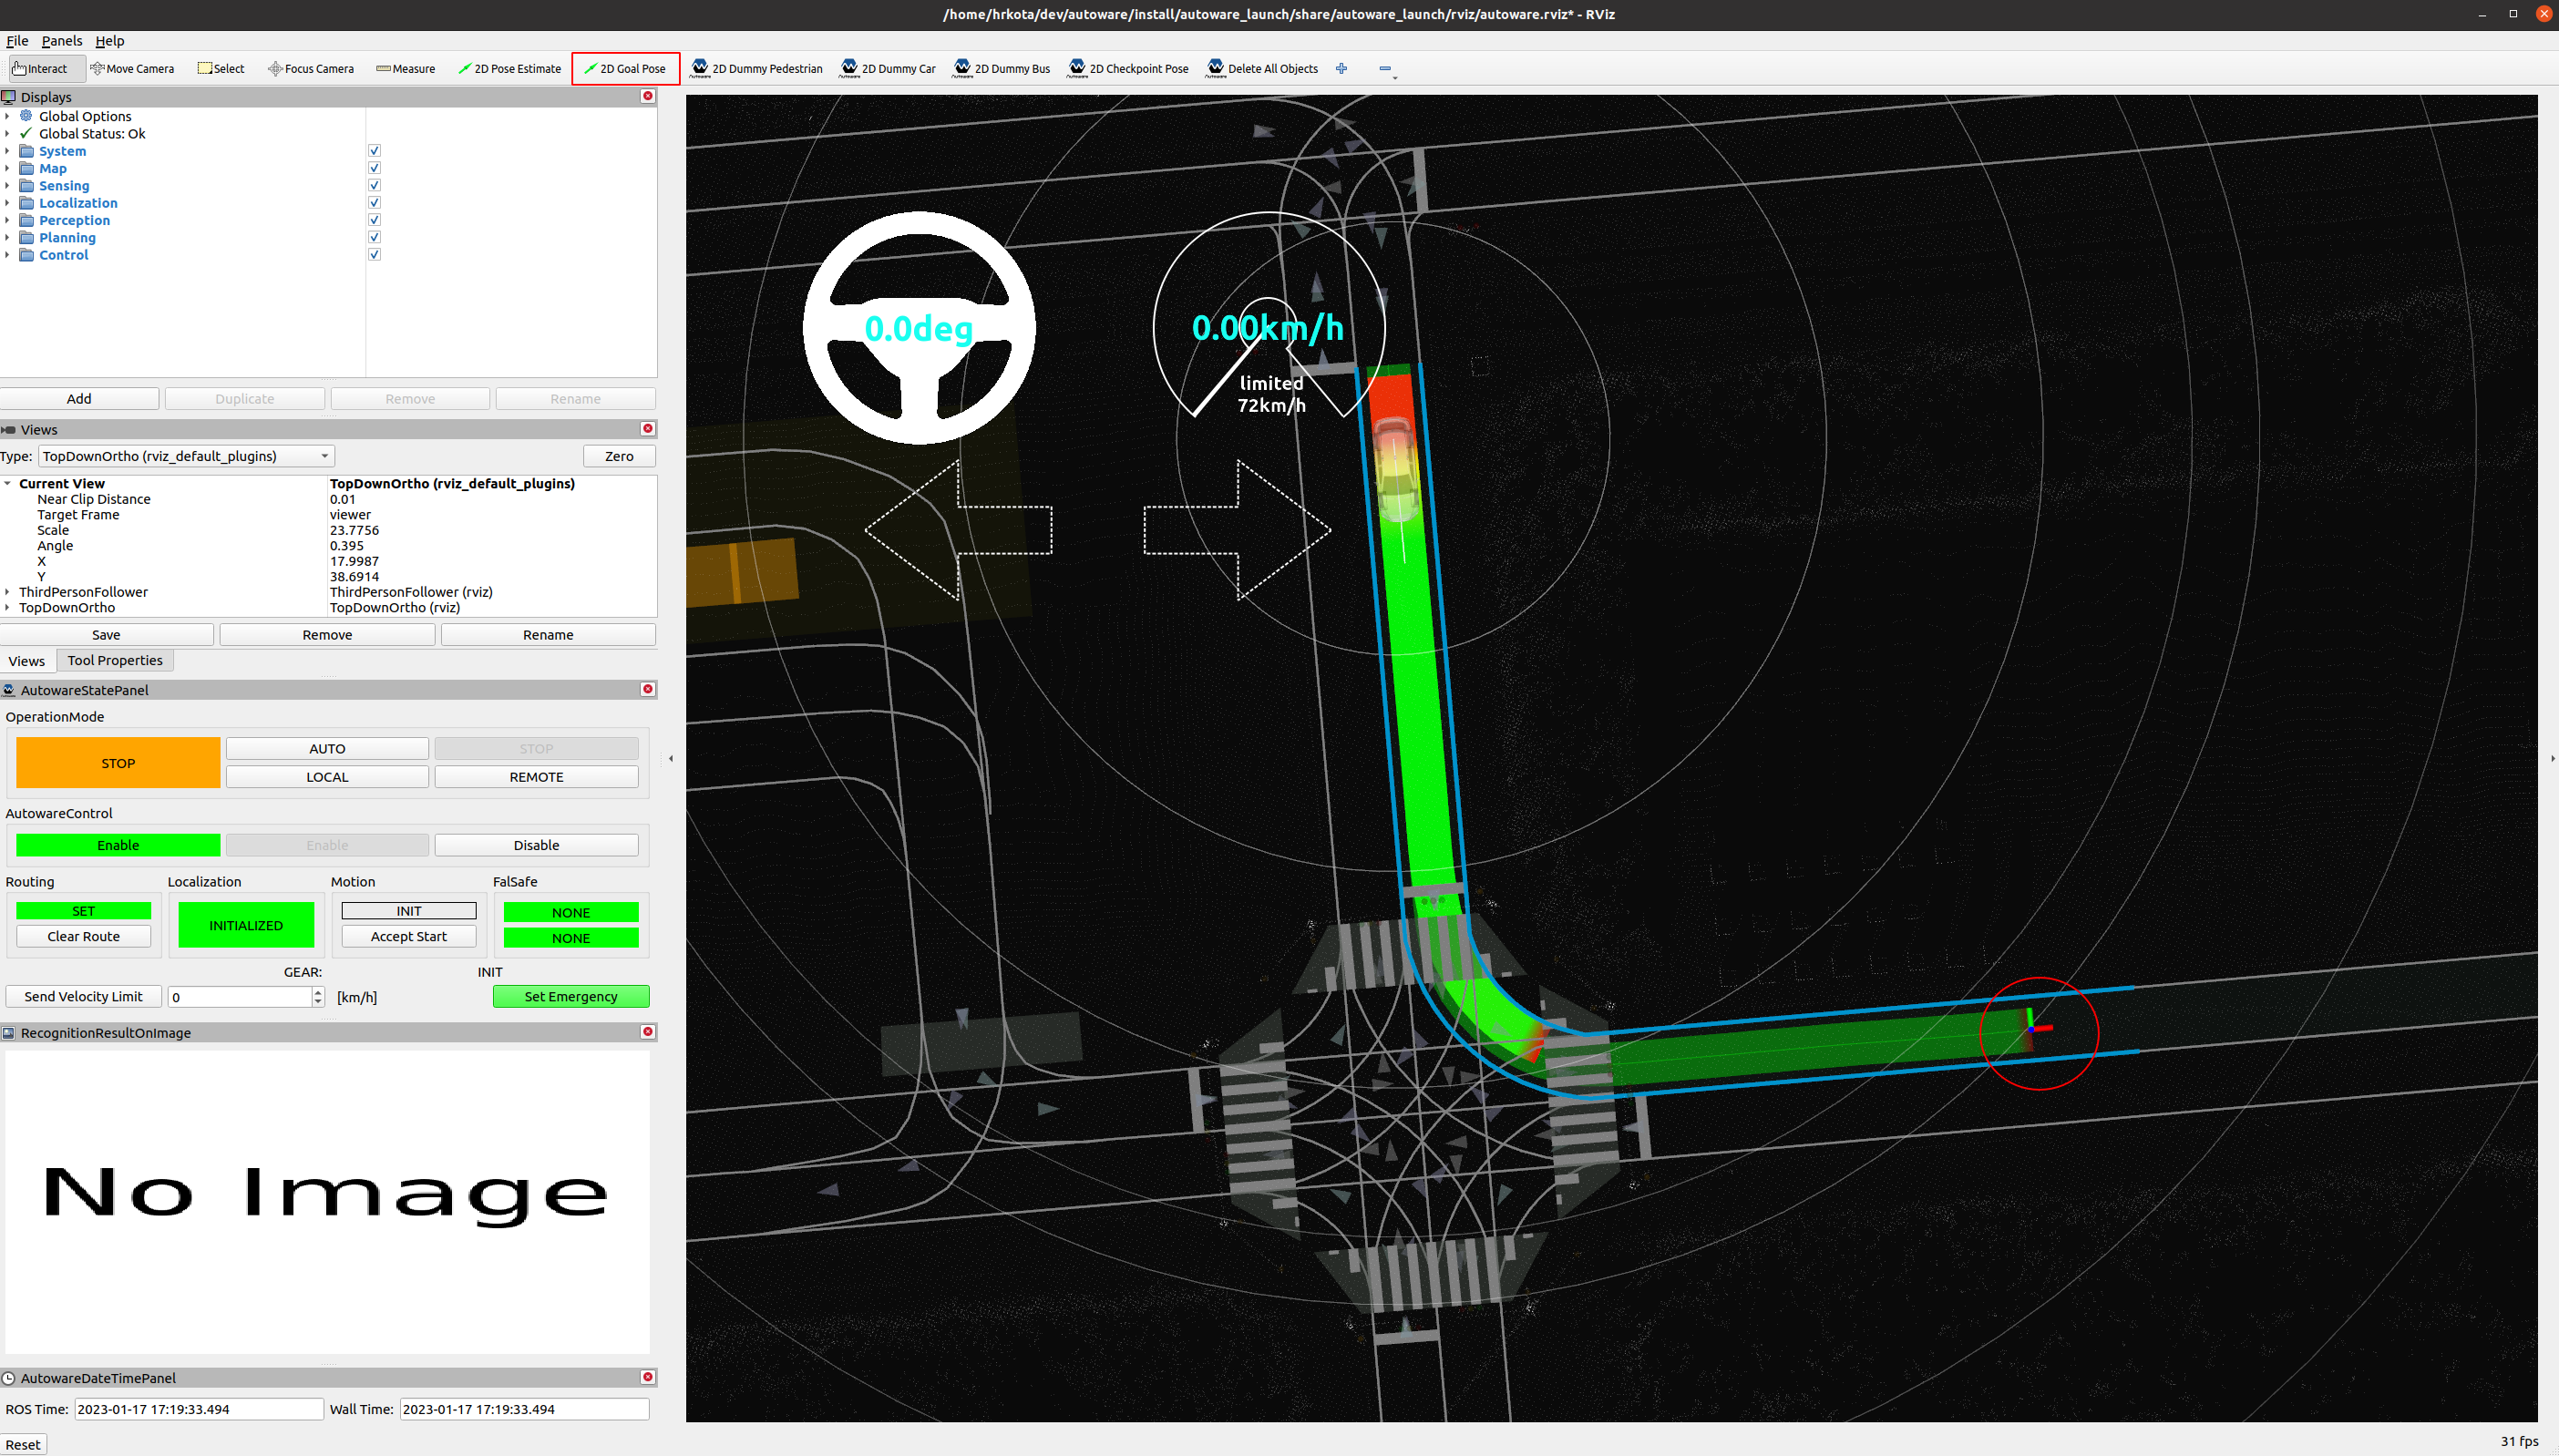Select the 2D Pose Estimate tool

pos(511,68)
